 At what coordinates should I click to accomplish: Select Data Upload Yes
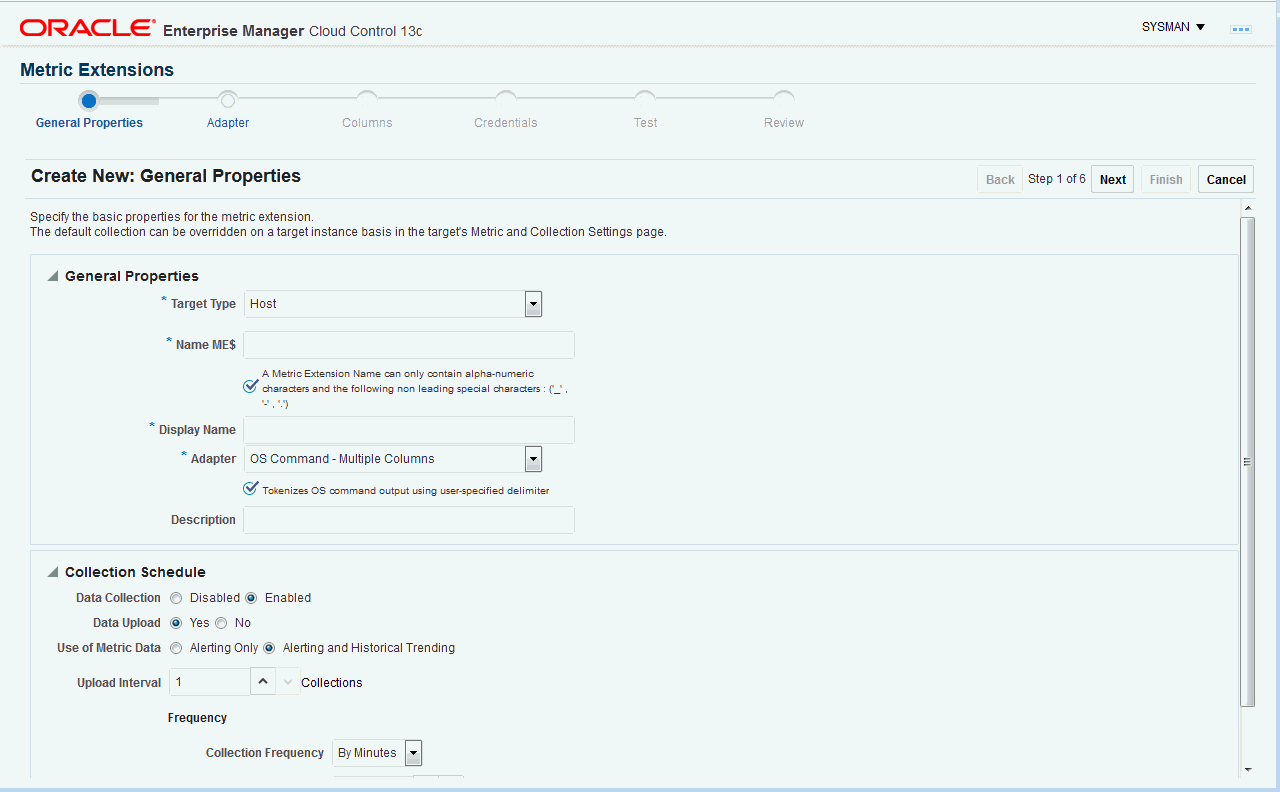point(176,623)
